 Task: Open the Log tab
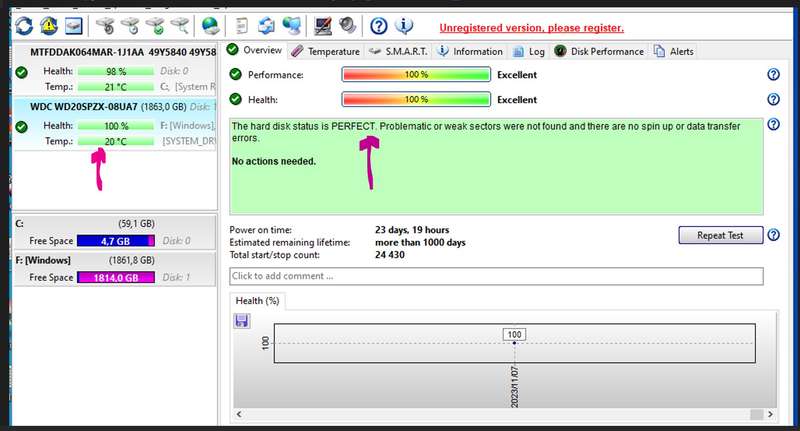pyautogui.click(x=529, y=51)
